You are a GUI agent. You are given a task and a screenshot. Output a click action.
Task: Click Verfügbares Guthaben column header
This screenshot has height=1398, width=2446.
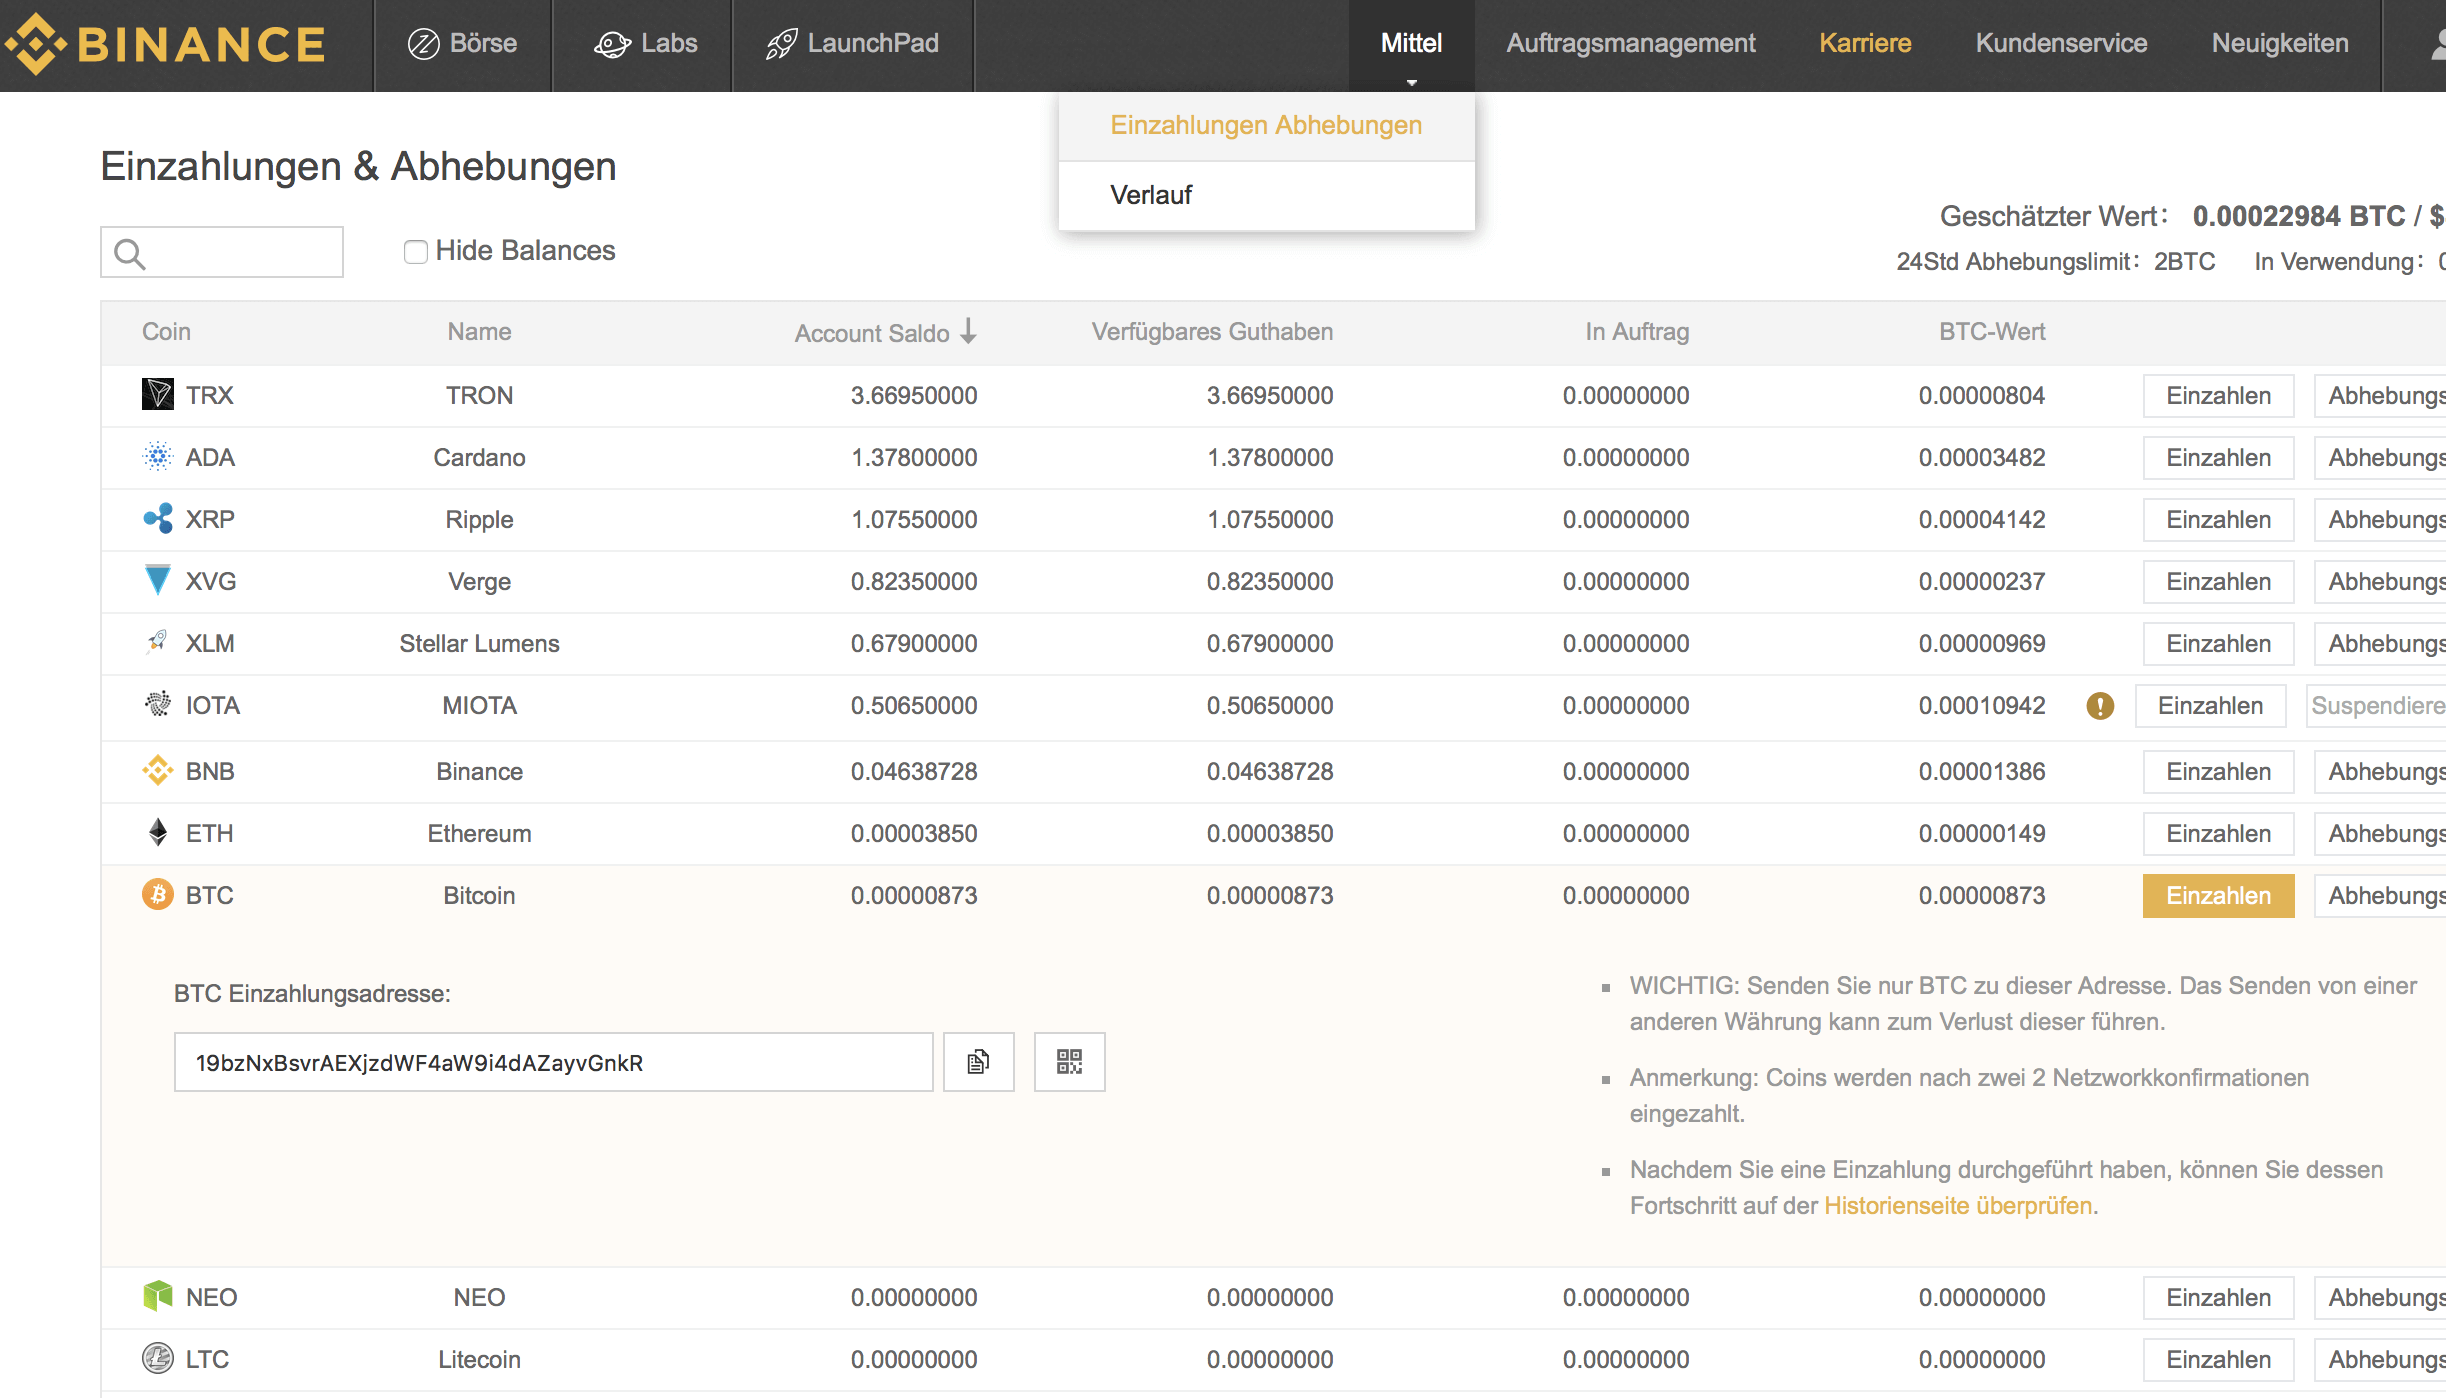tap(1212, 332)
